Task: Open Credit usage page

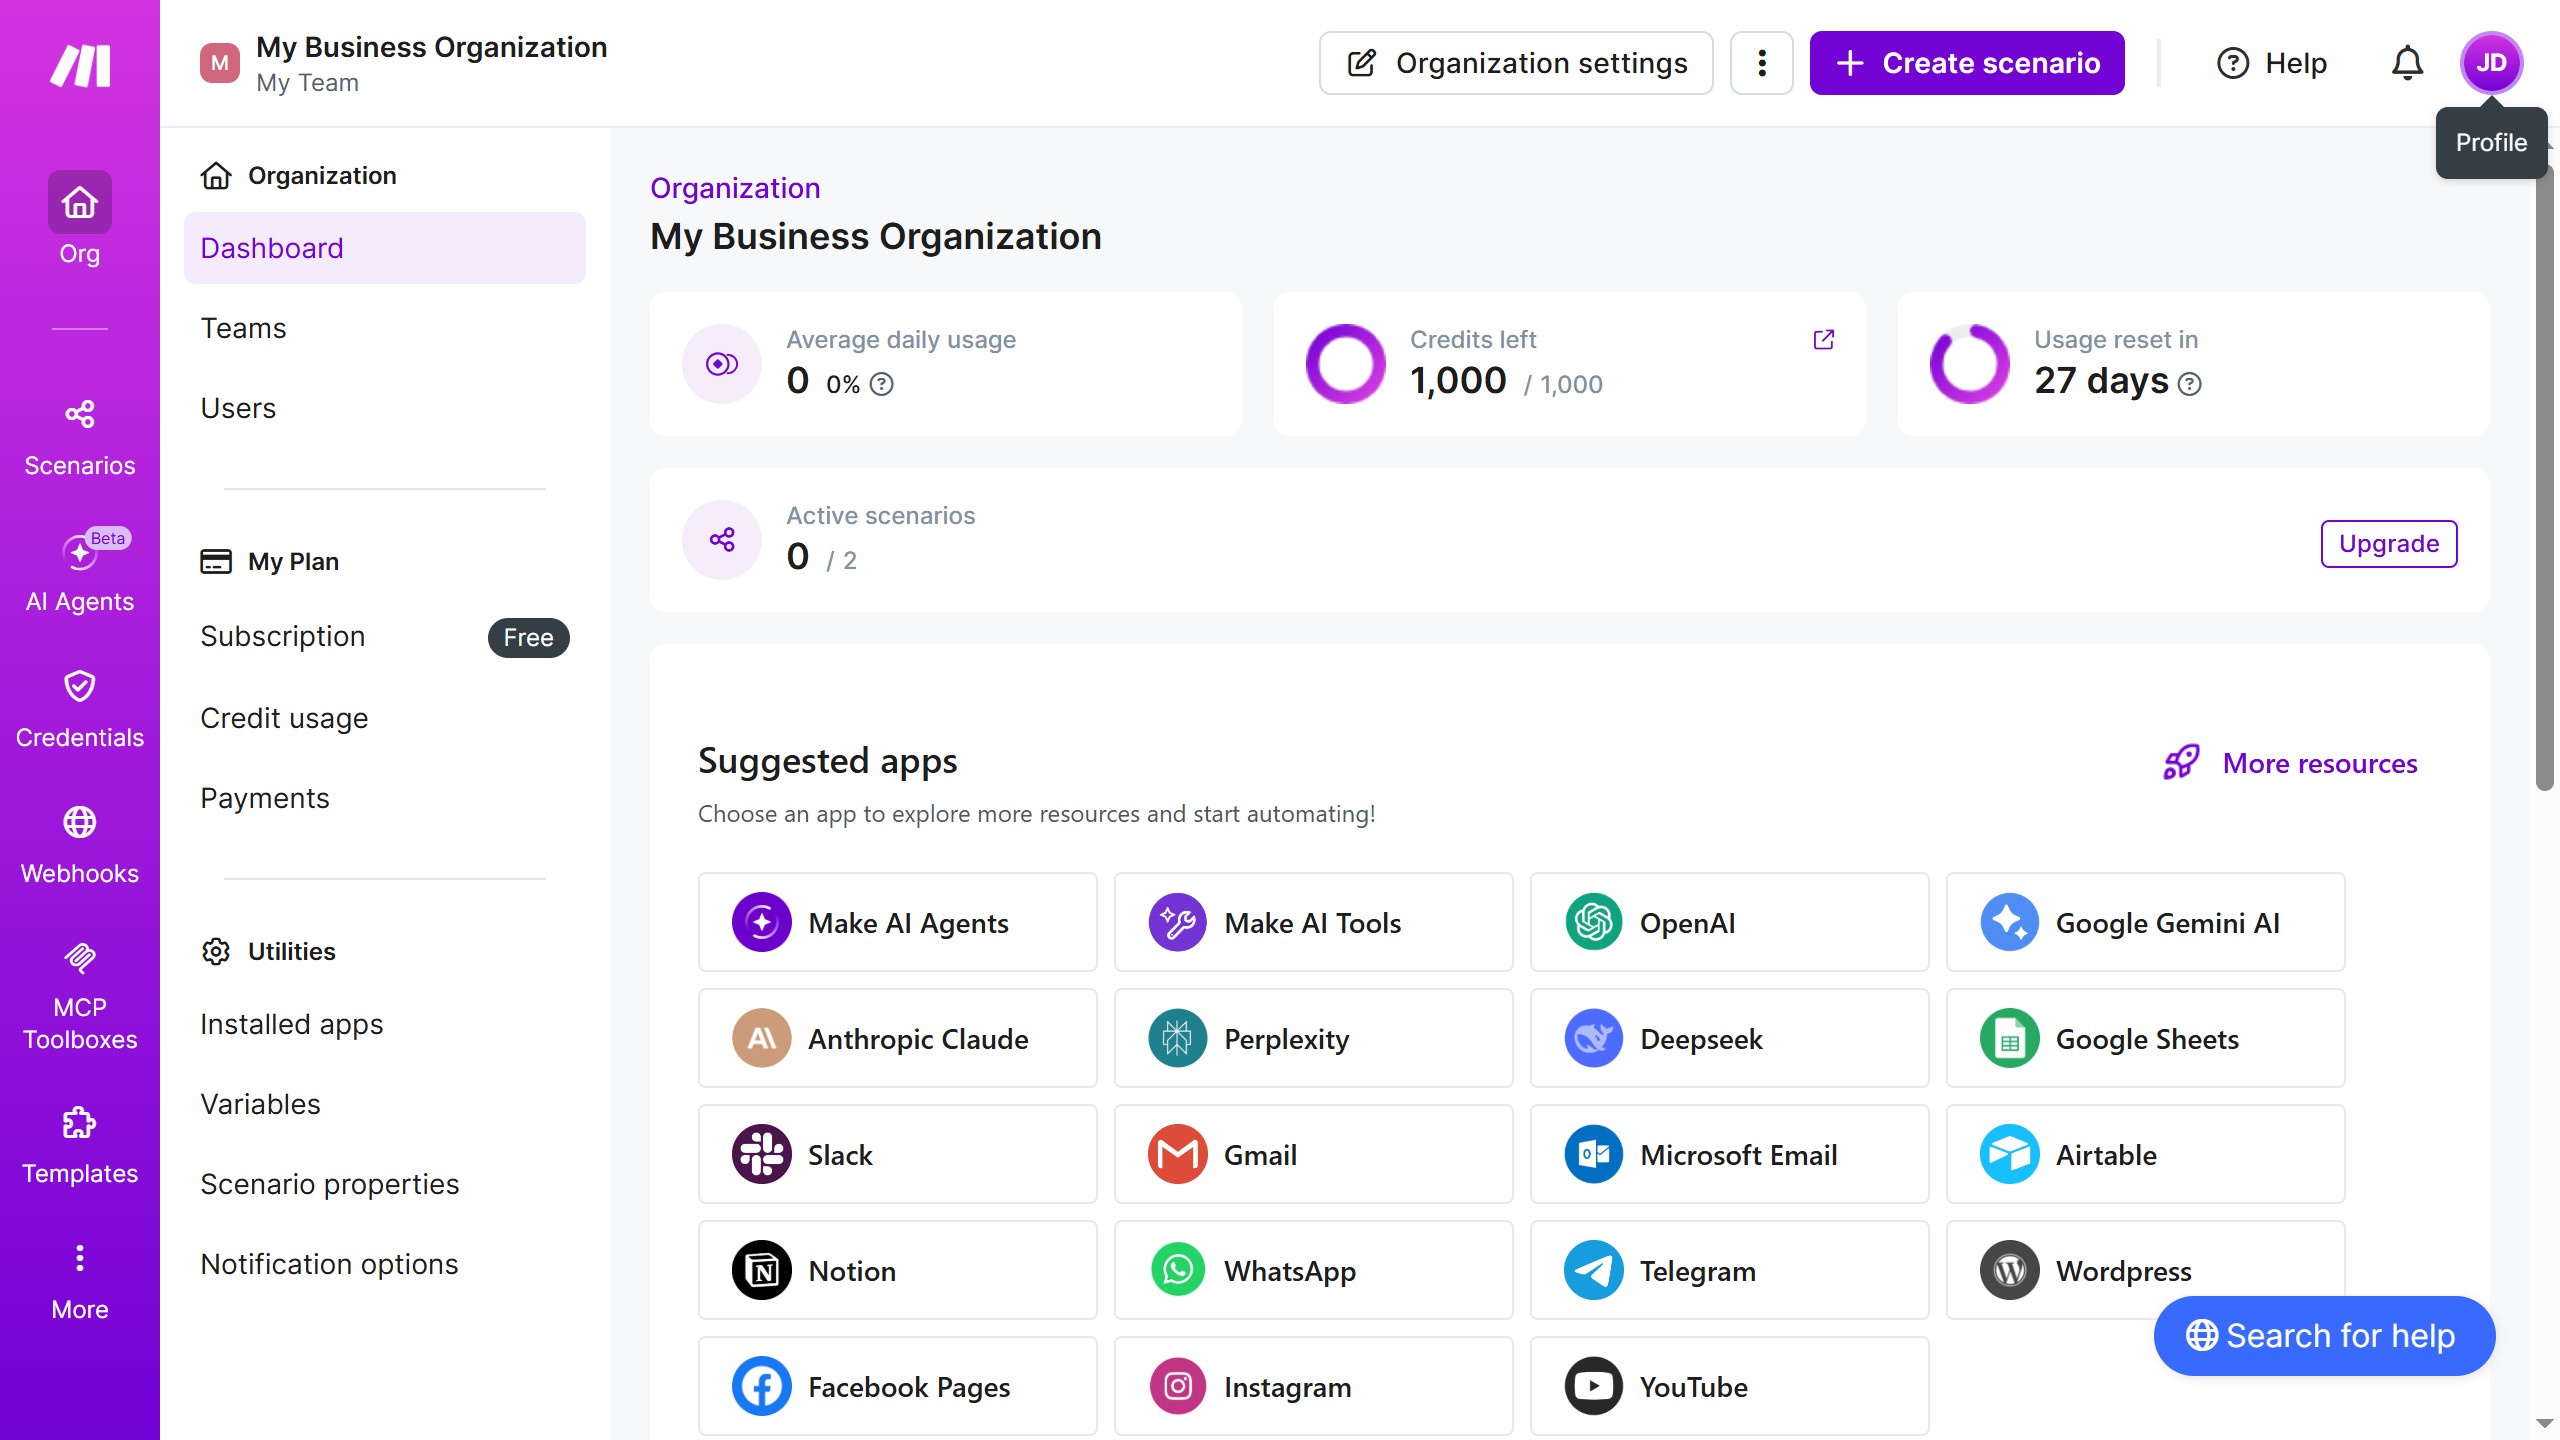Action: (x=385, y=718)
